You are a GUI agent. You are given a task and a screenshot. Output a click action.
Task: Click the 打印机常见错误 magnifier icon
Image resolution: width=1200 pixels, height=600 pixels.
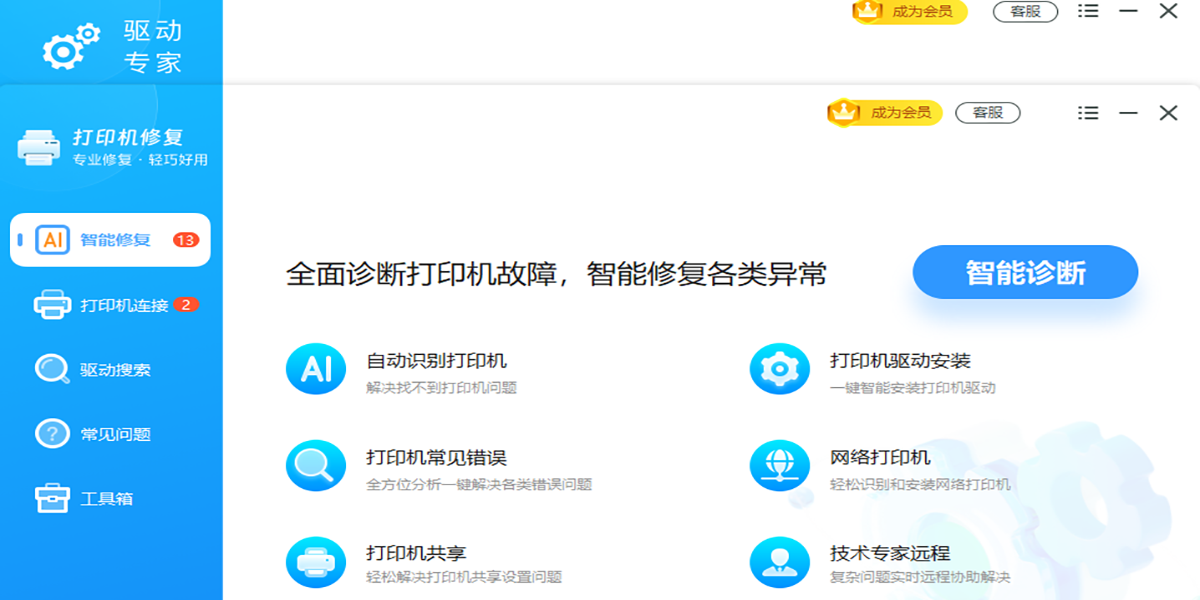point(316,466)
